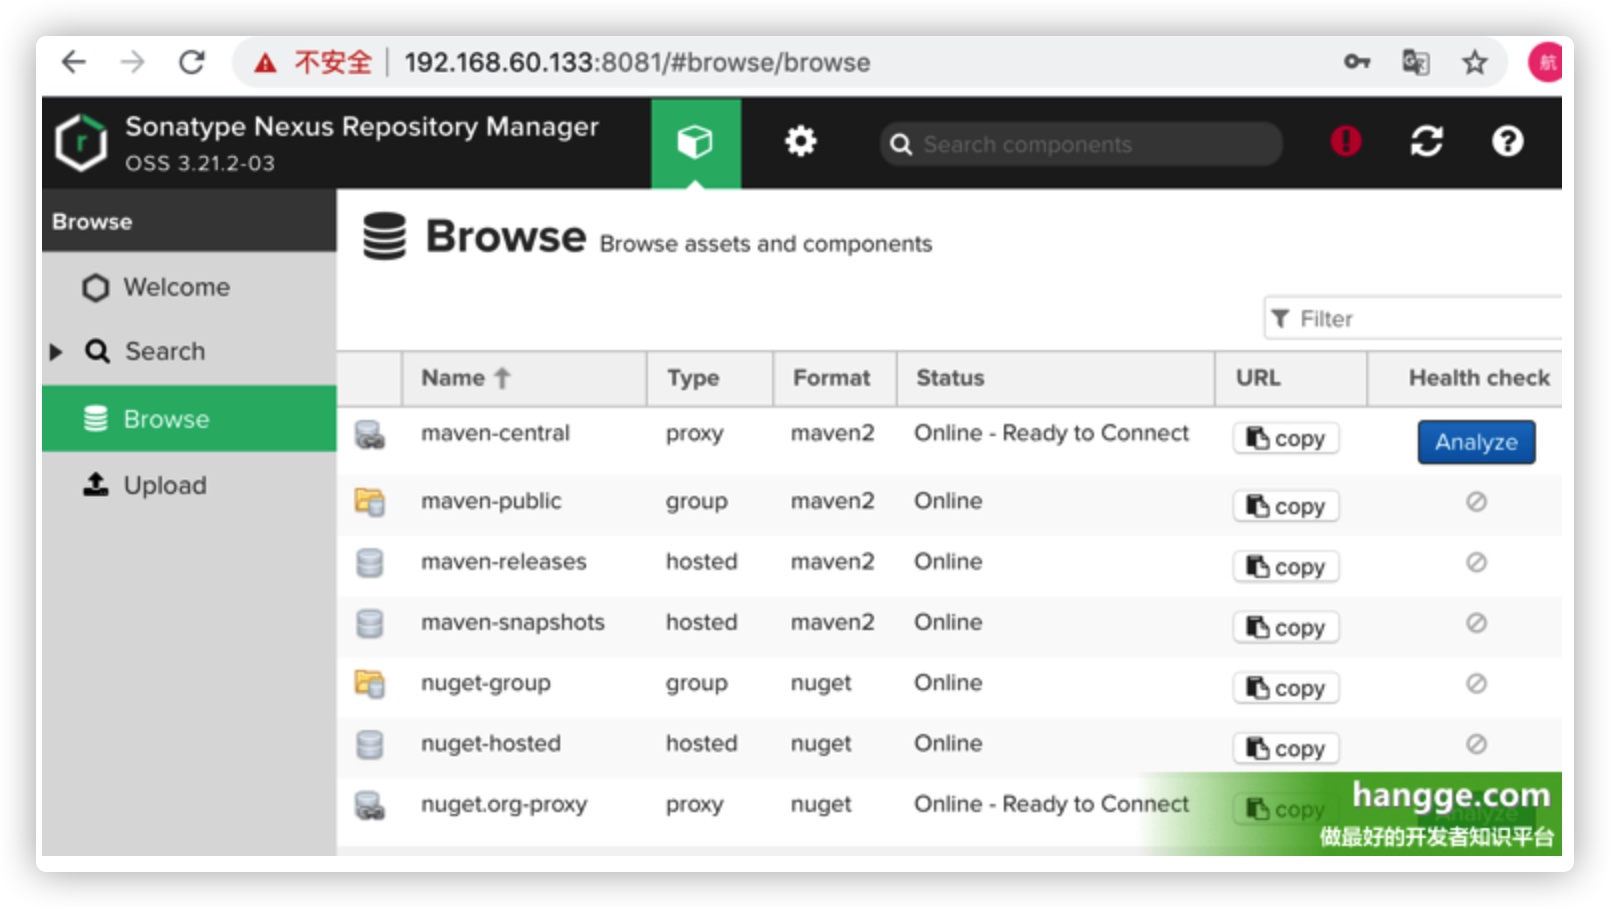This screenshot has width=1610, height=908.
Task: Open Upload in the sidebar
Action: (x=189, y=485)
